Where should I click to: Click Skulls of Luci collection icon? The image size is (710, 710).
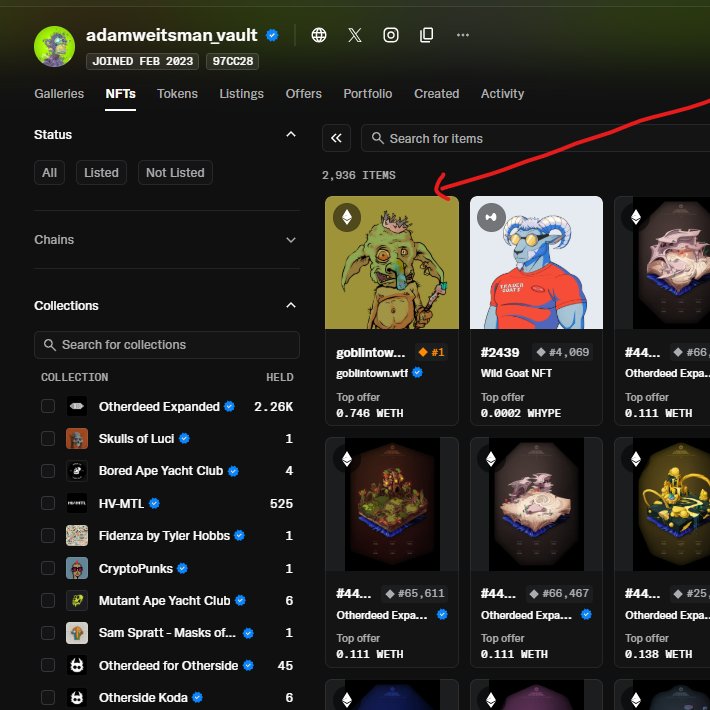[x=77, y=438]
